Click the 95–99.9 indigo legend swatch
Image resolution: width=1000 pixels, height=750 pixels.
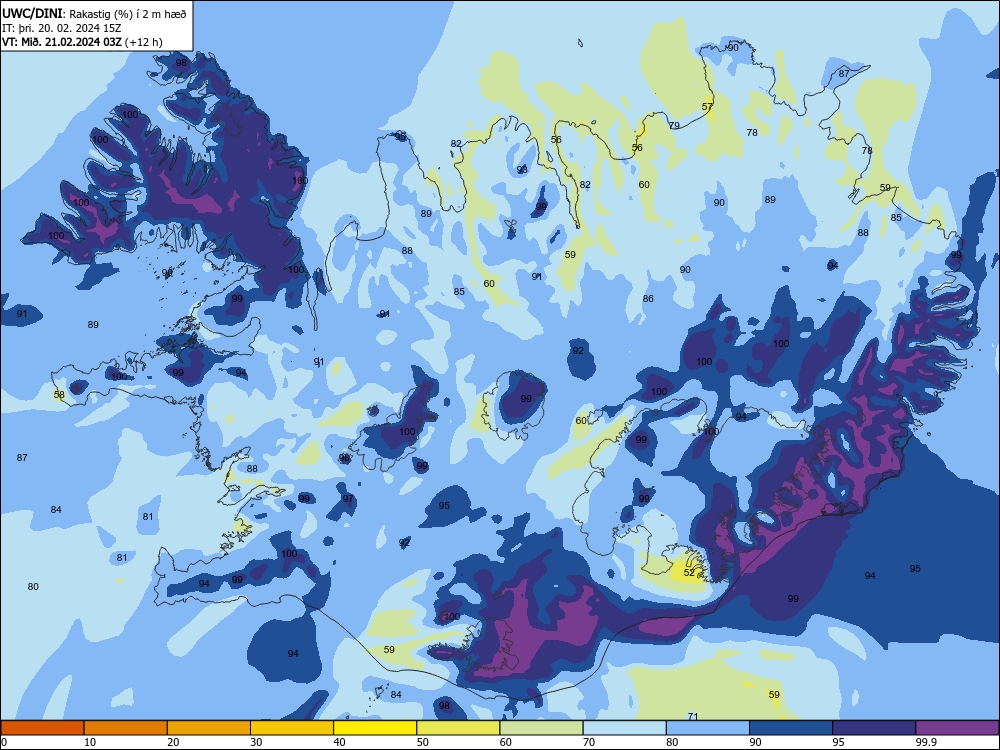874,728
